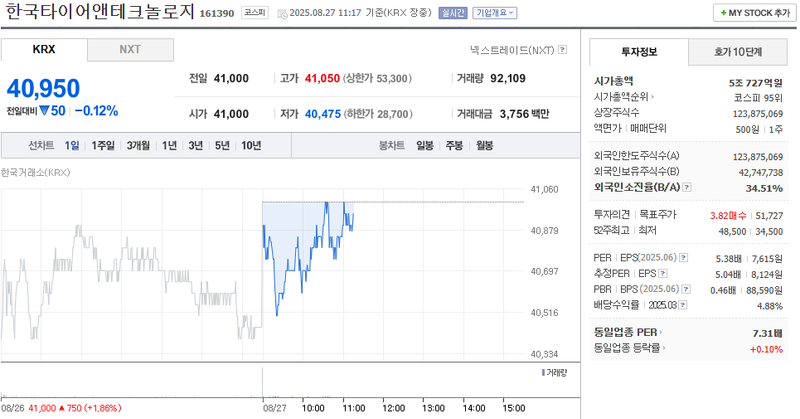Open the 투자정보 tab
Viewport: 800px width, 419px height.
(639, 52)
